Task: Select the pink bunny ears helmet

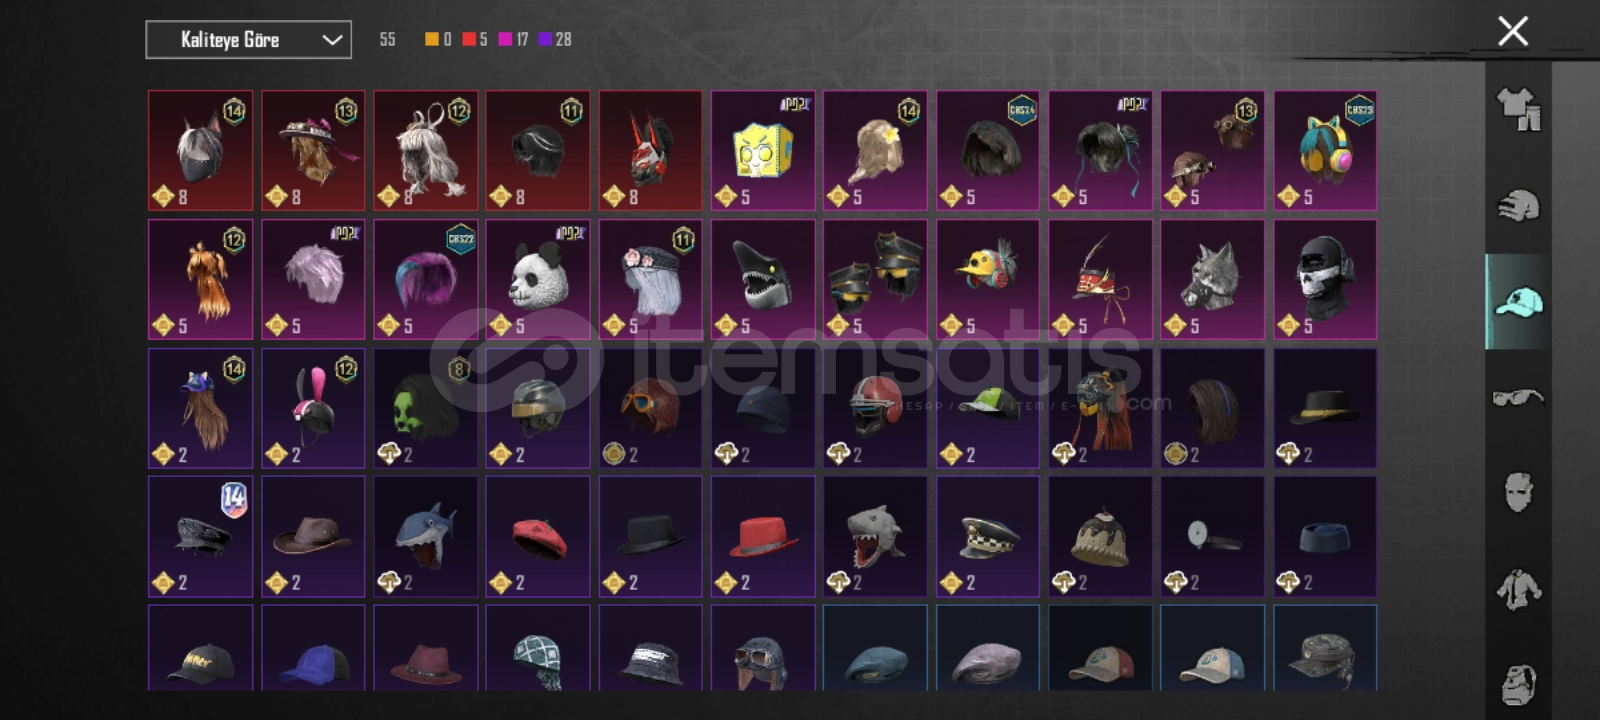Action: (x=313, y=408)
